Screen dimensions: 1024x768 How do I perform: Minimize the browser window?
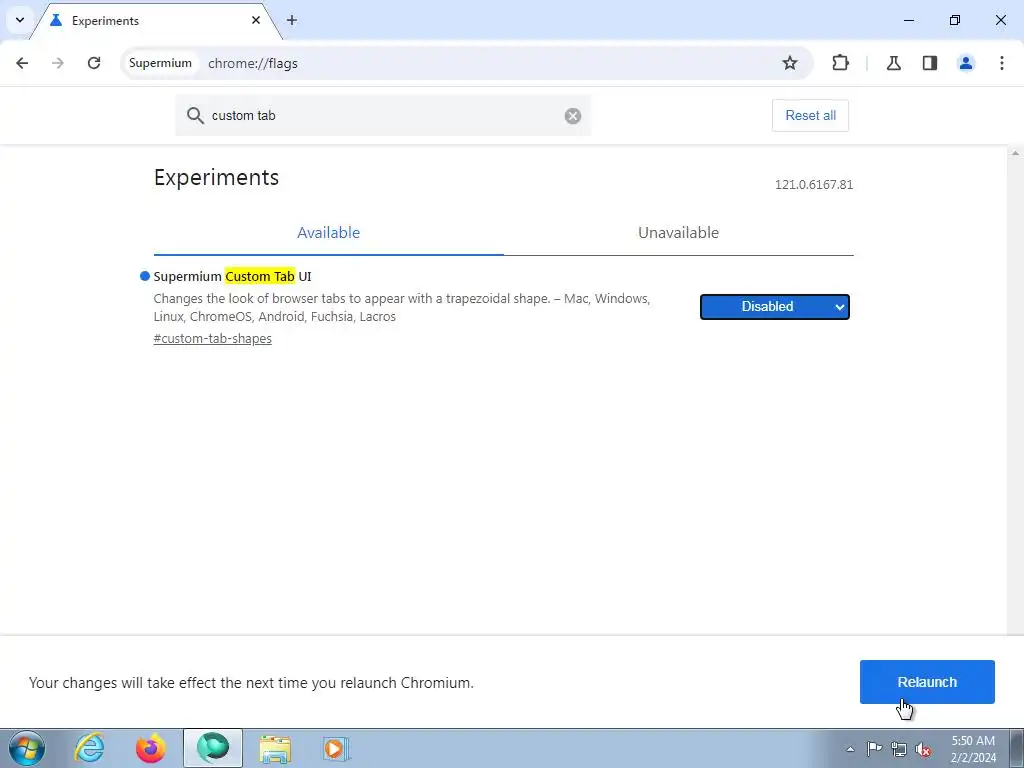908,20
